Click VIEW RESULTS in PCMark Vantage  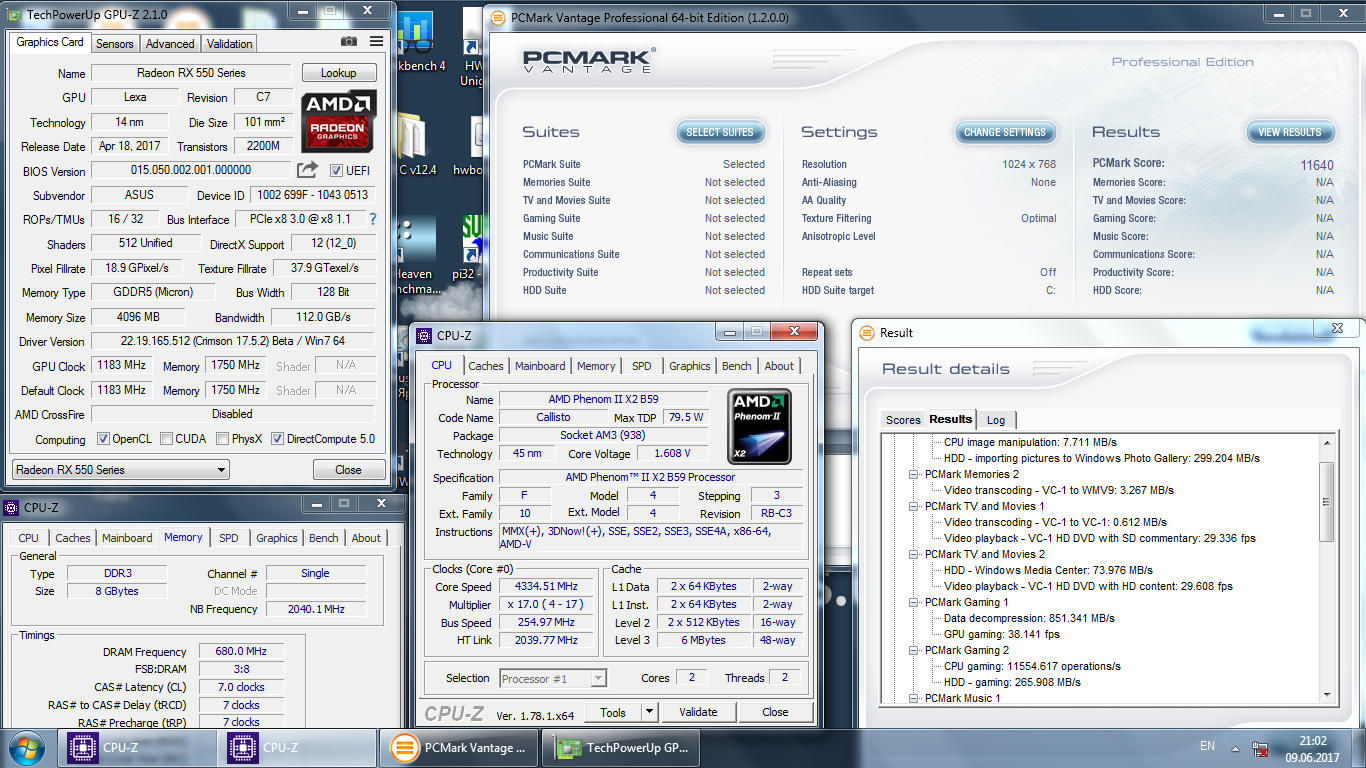tap(1289, 132)
